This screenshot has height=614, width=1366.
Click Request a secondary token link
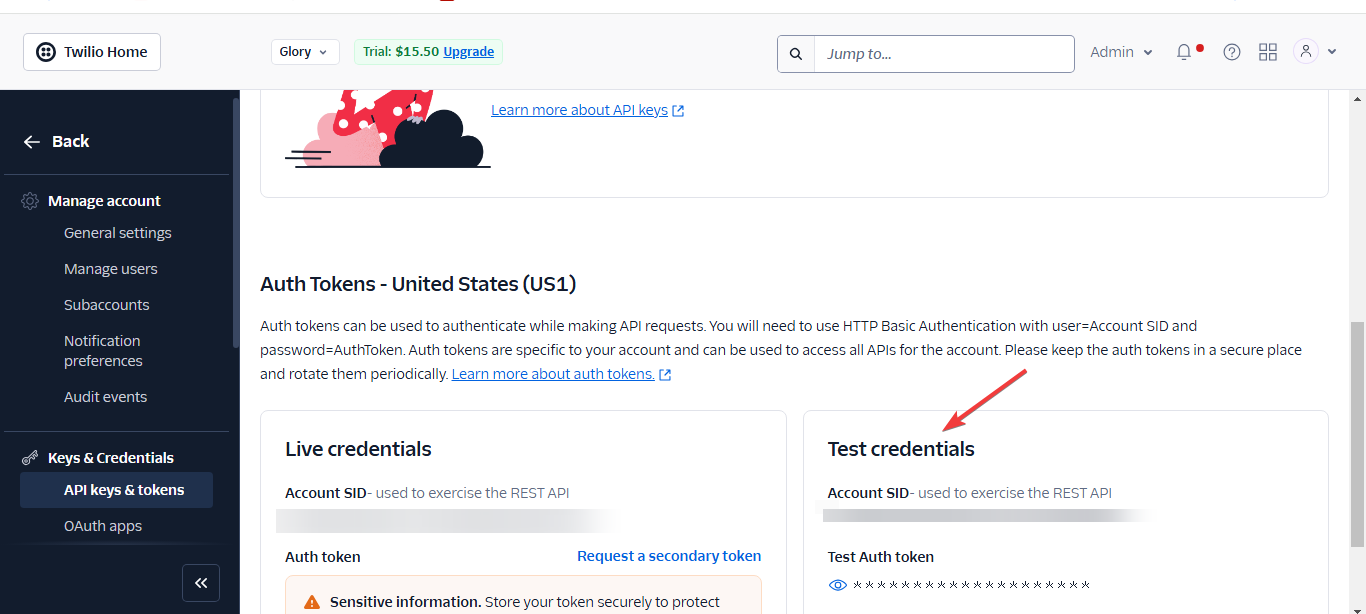(669, 556)
